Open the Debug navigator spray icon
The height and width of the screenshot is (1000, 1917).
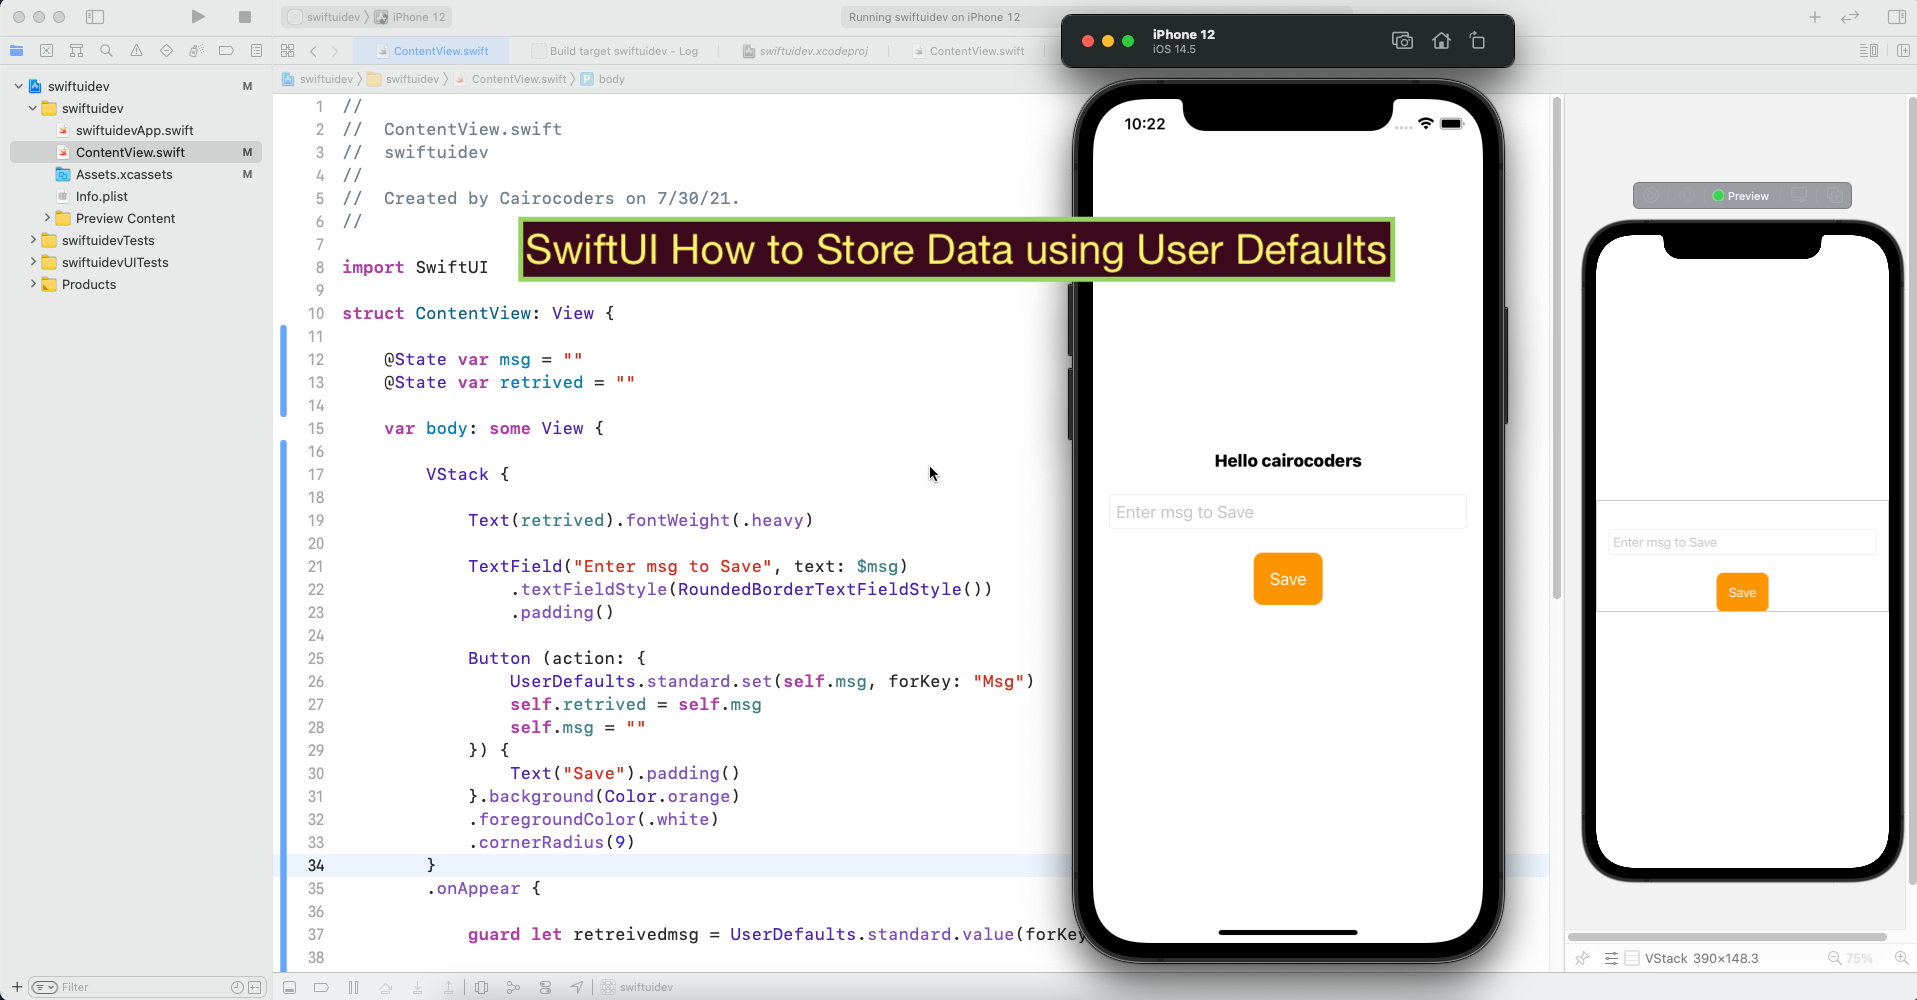pyautogui.click(x=196, y=51)
